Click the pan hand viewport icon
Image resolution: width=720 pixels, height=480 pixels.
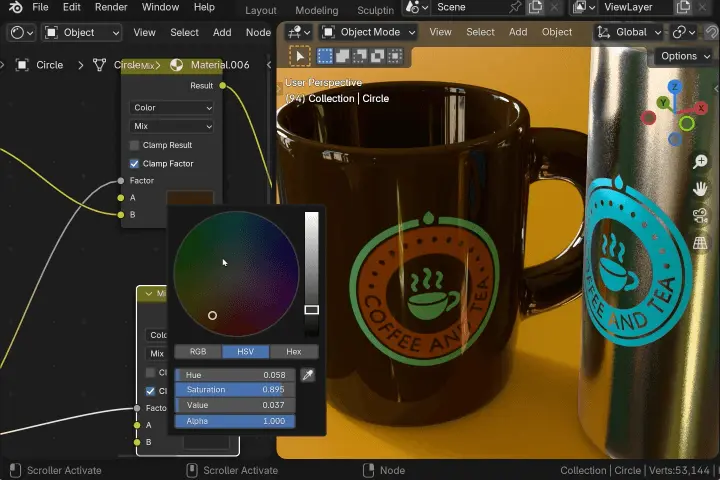pyautogui.click(x=700, y=188)
